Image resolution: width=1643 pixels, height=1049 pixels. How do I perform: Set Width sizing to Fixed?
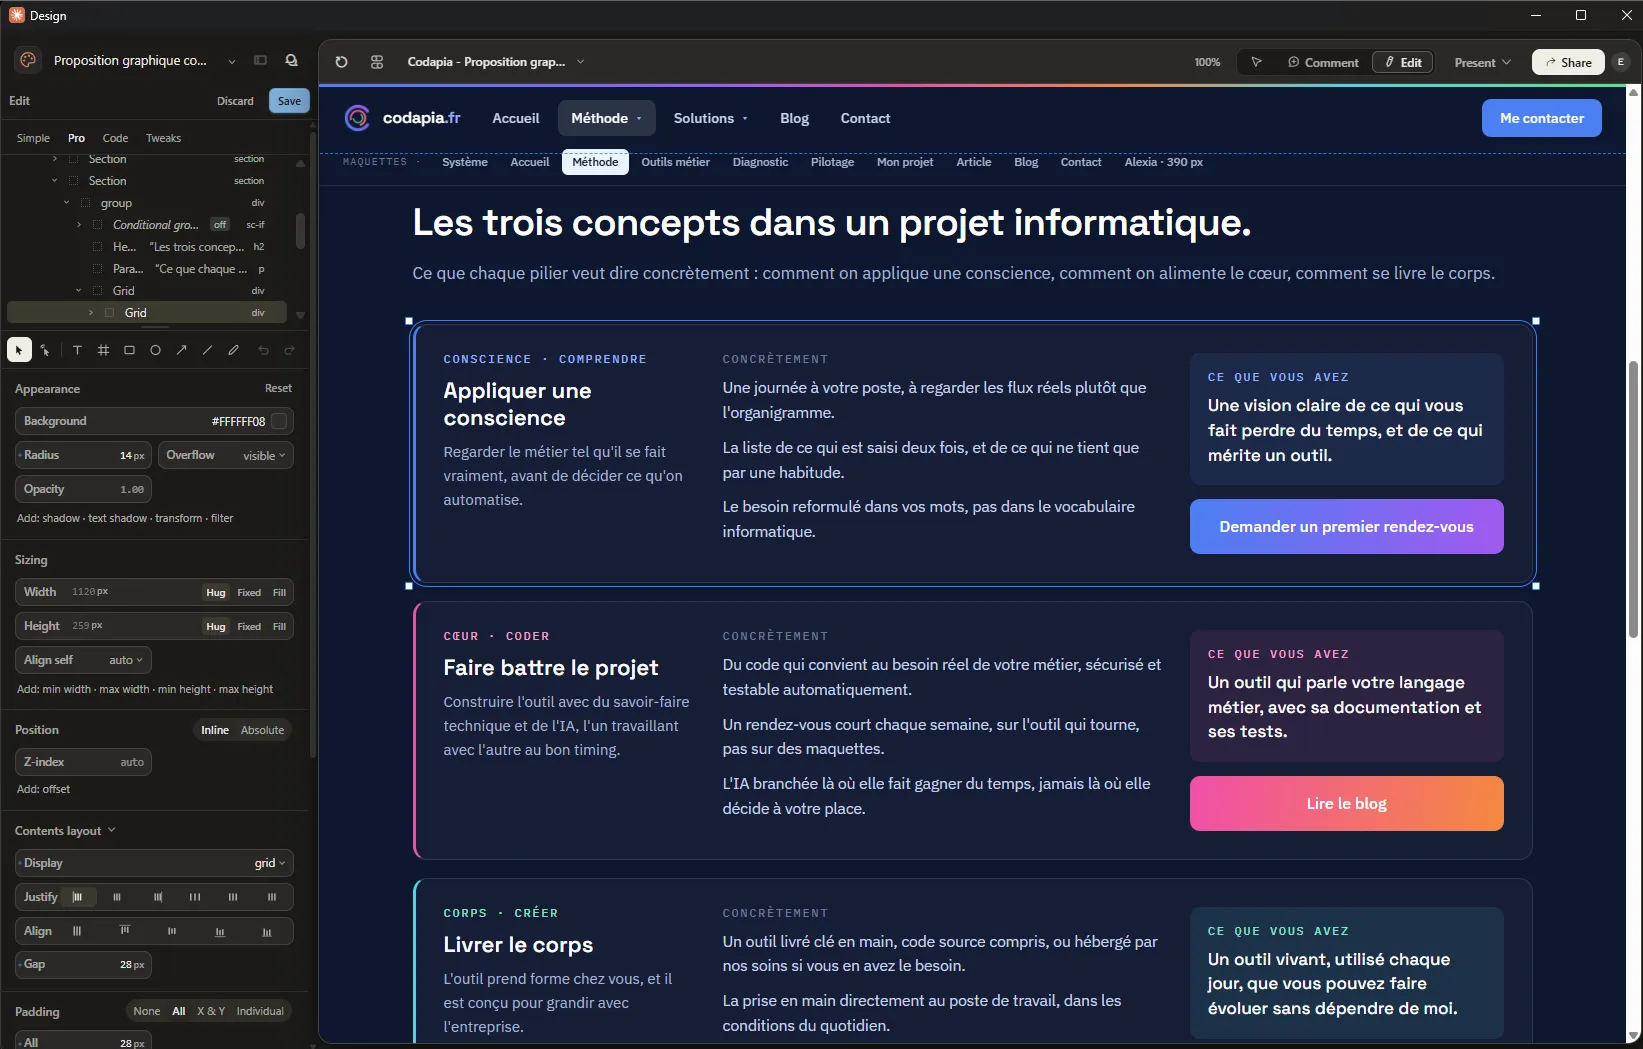click(x=249, y=593)
